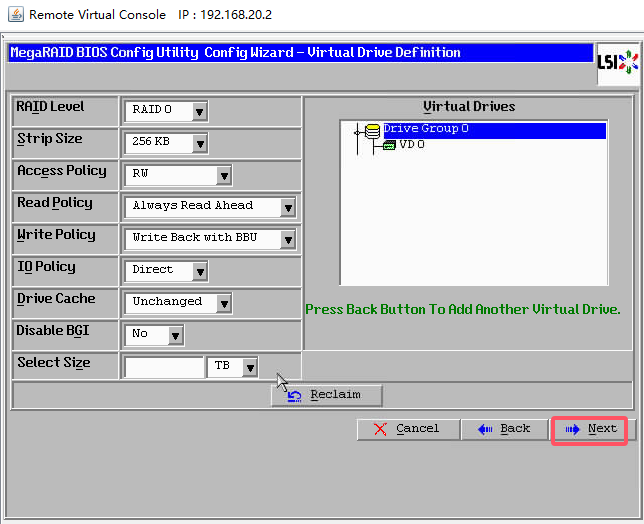Click the RAID Level label
The image size is (644, 524).
(x=50, y=107)
